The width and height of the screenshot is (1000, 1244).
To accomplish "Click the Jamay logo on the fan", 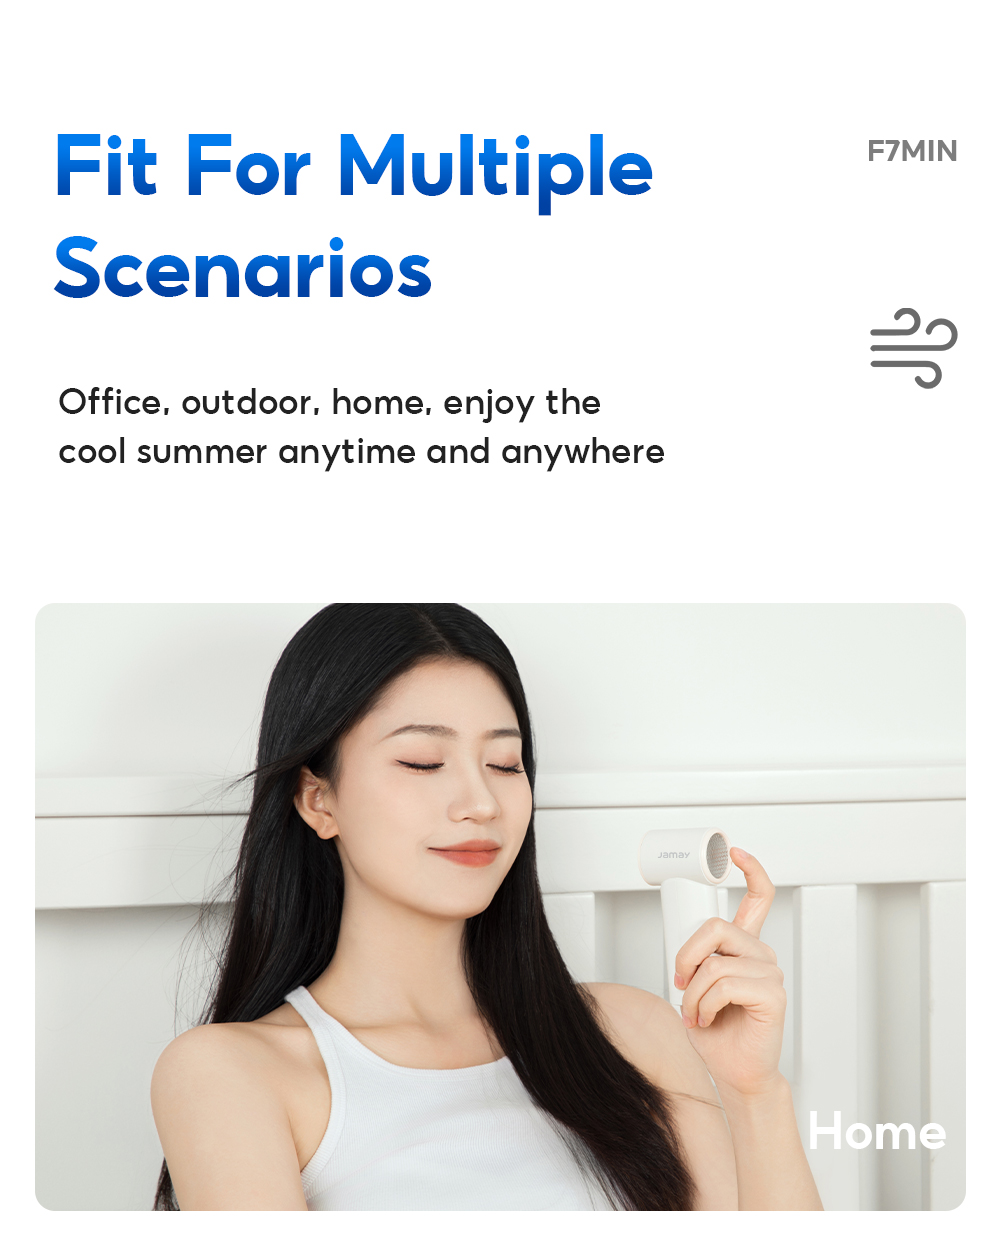I will point(673,855).
